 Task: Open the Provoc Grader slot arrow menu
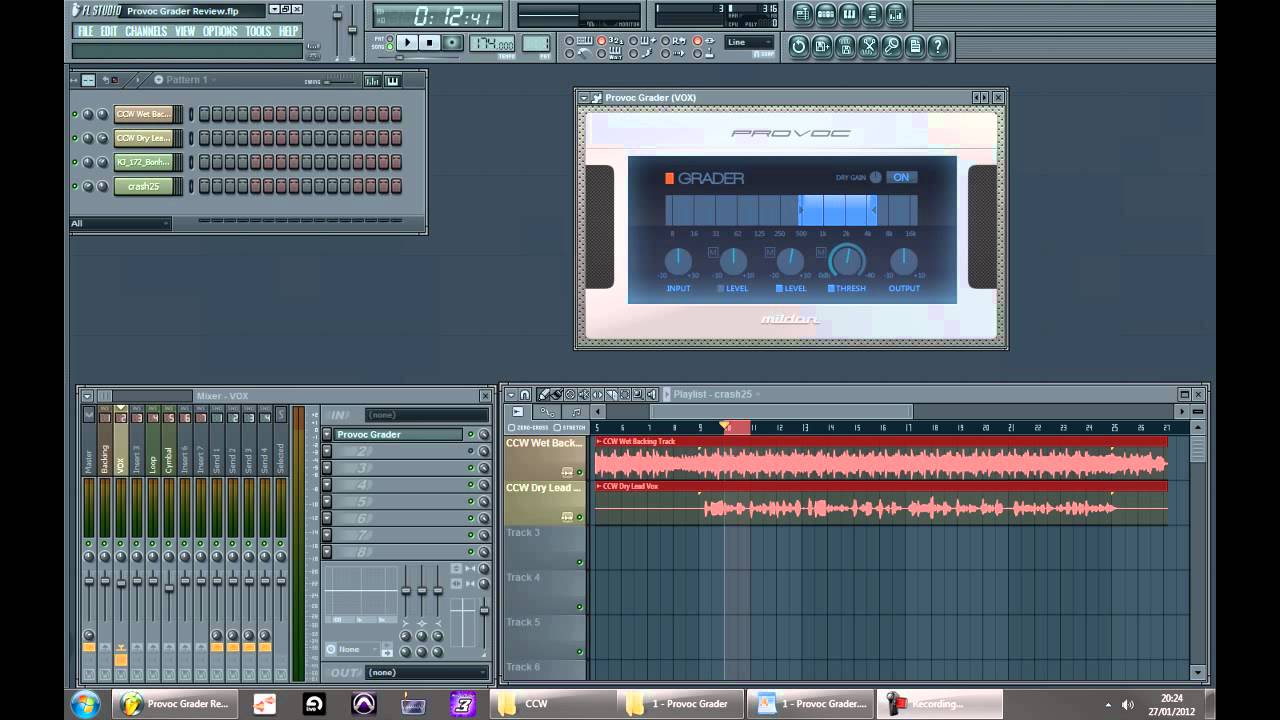tap(327, 435)
